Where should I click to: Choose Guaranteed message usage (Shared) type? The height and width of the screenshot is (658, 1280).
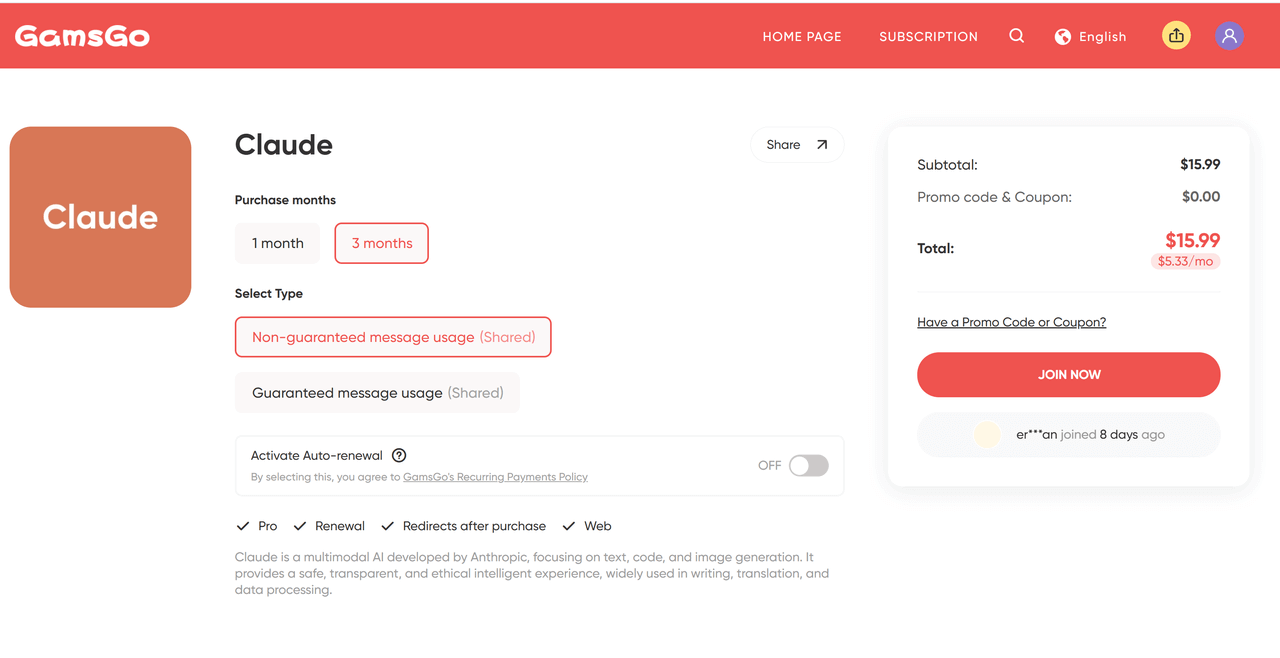377,393
